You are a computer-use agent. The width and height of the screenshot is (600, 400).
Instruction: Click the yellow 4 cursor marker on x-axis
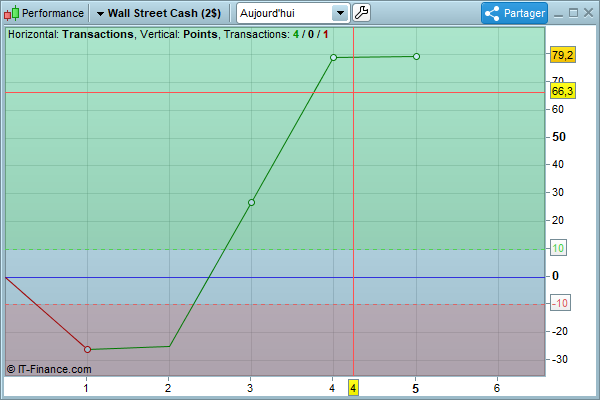pos(353,388)
